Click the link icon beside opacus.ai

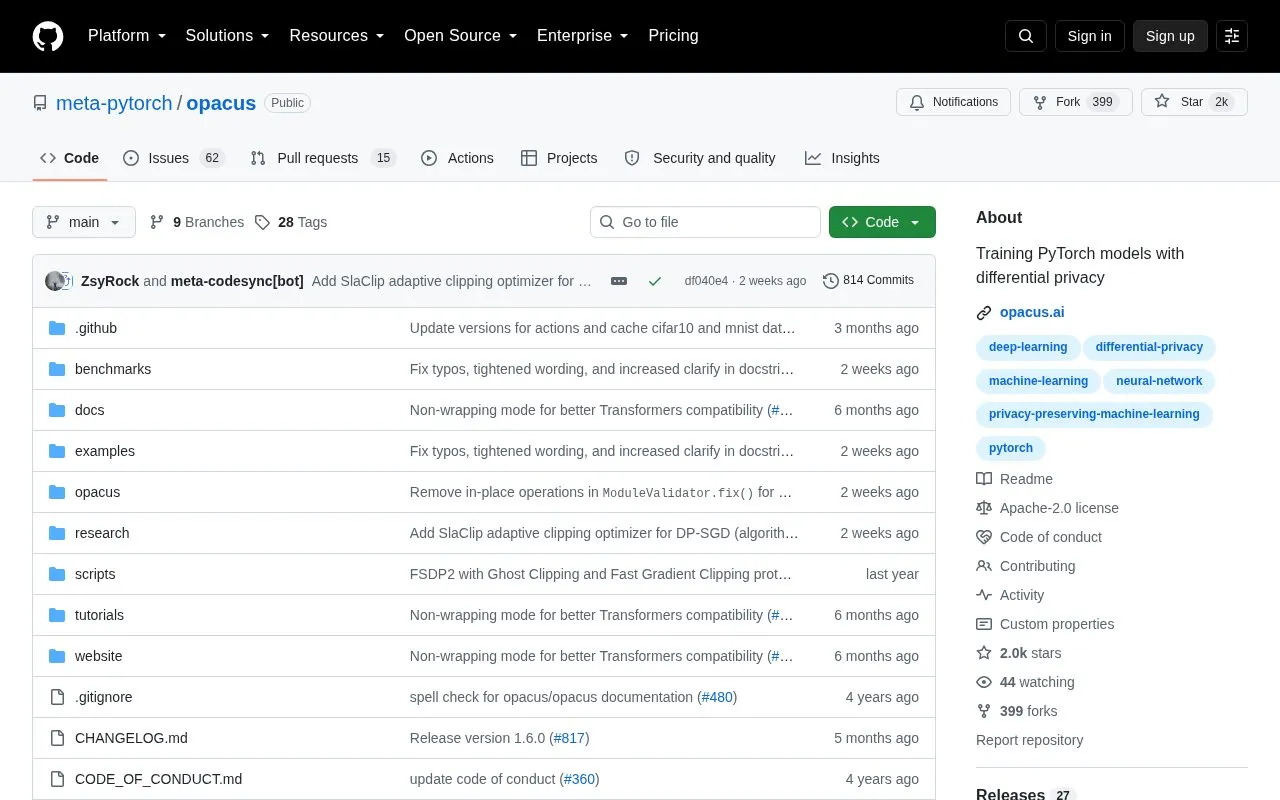(984, 313)
